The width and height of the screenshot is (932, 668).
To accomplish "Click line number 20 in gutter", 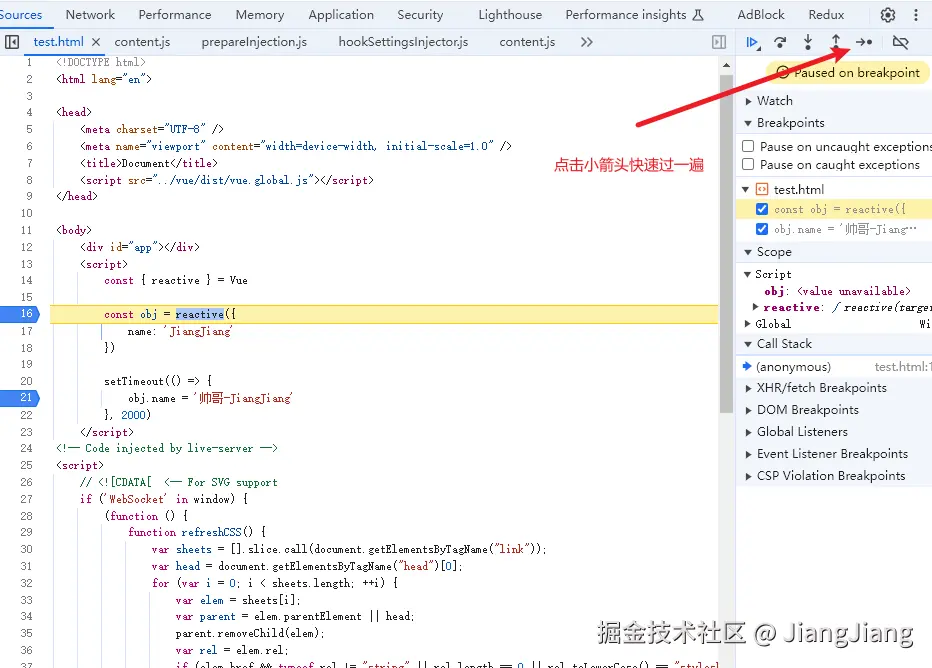I will point(26,381).
